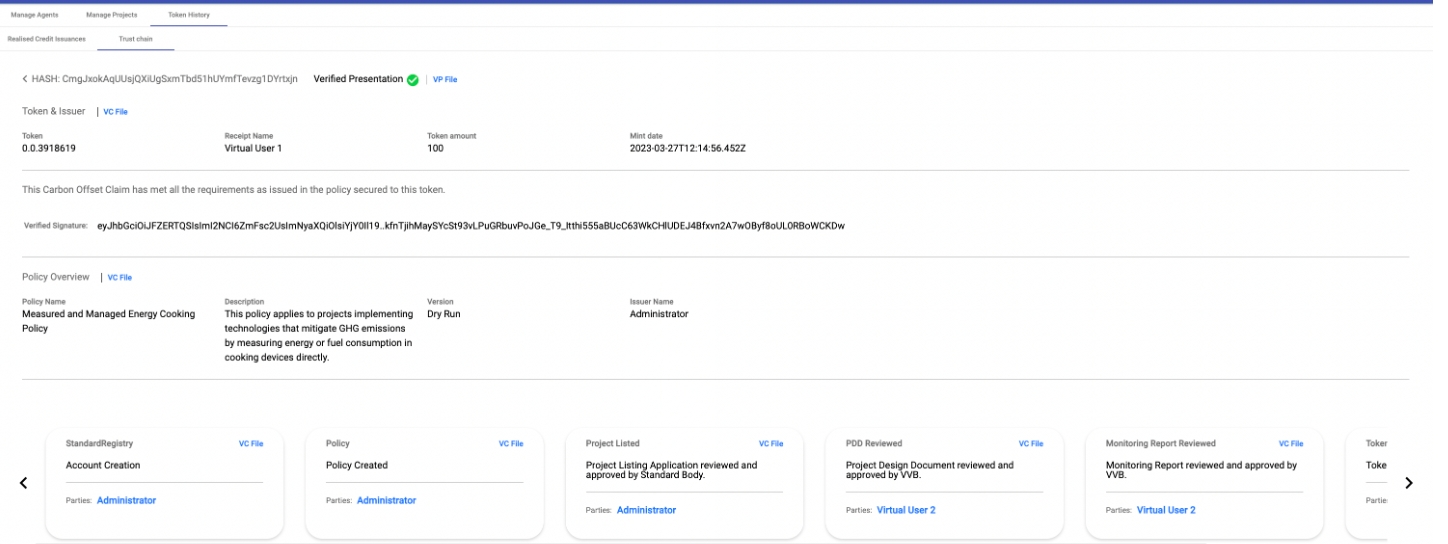Open the Manage Agents tab
The width and height of the screenshot is (1448, 544).
[36, 16]
